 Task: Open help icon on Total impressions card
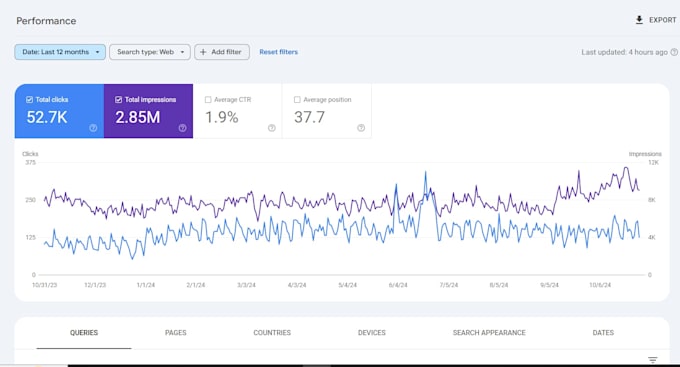click(x=183, y=128)
